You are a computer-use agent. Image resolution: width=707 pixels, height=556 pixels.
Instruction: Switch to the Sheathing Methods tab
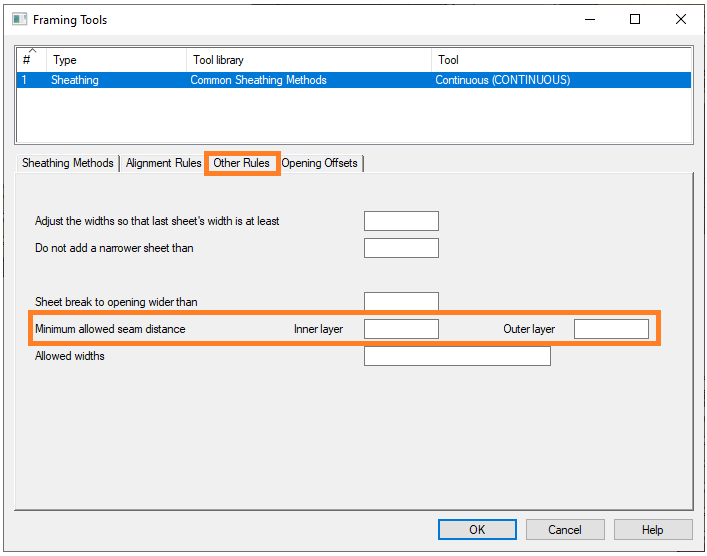pos(68,163)
